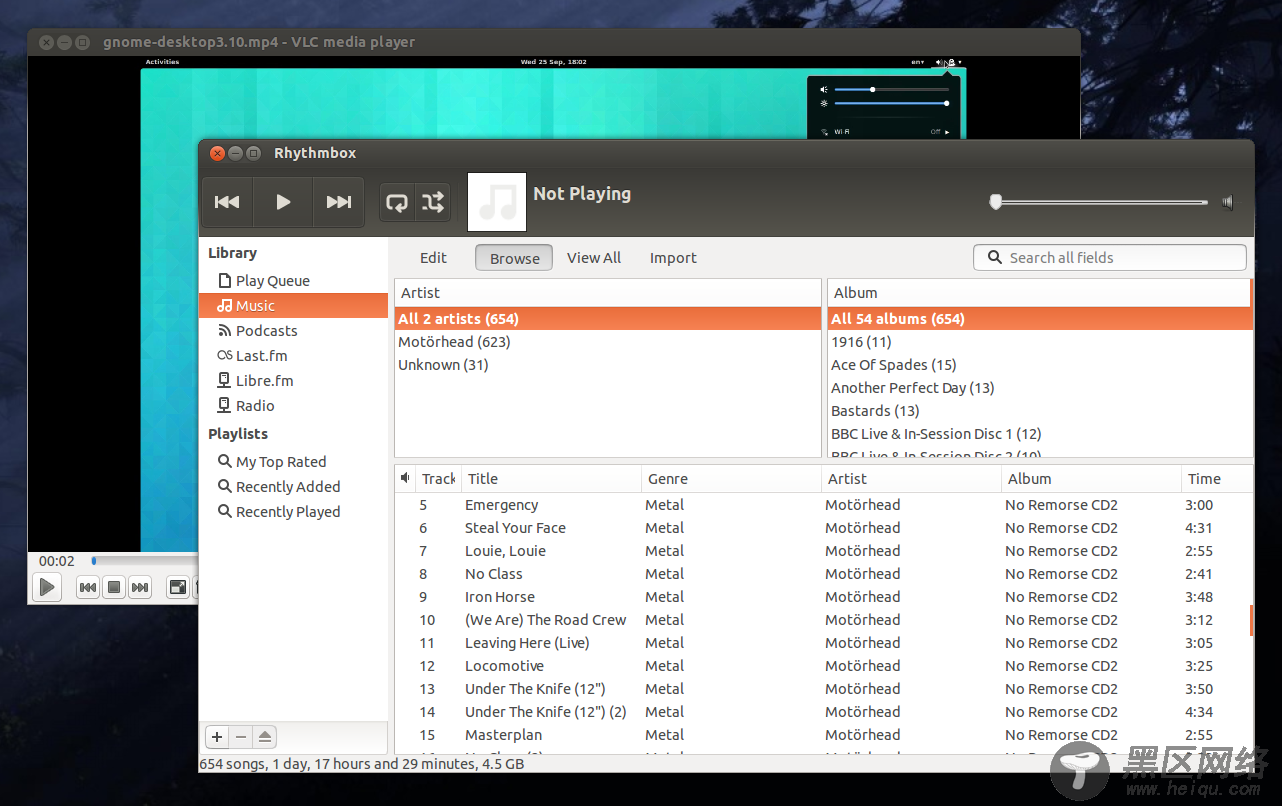Open search options via the magnifier icon
This screenshot has height=806, width=1282.
995,257
